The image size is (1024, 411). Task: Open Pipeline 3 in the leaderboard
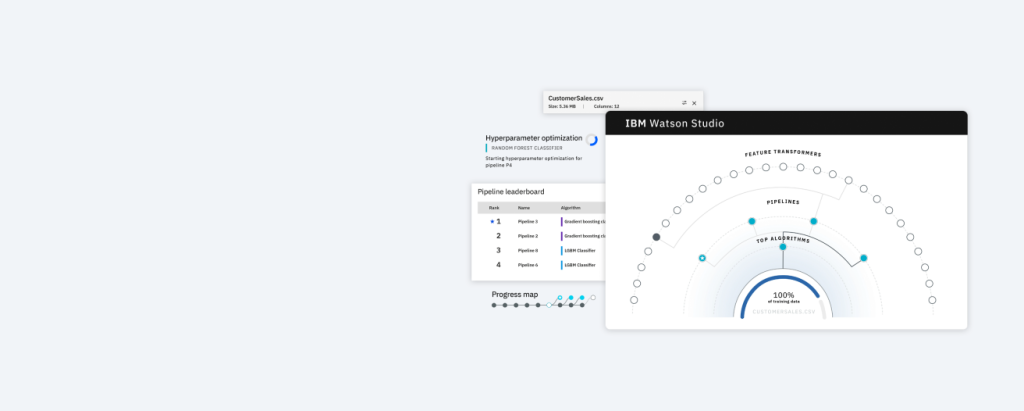528,222
